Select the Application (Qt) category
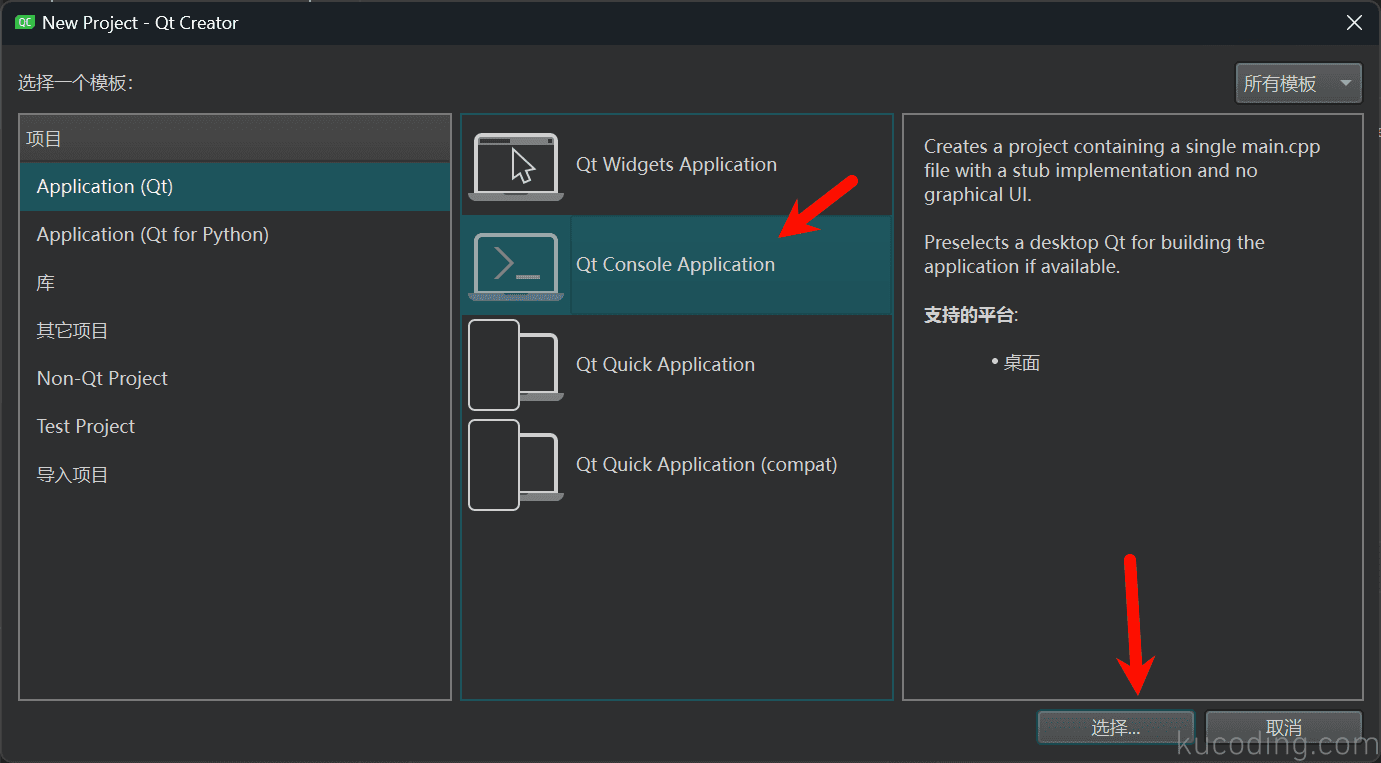This screenshot has width=1381, height=763. click(235, 187)
